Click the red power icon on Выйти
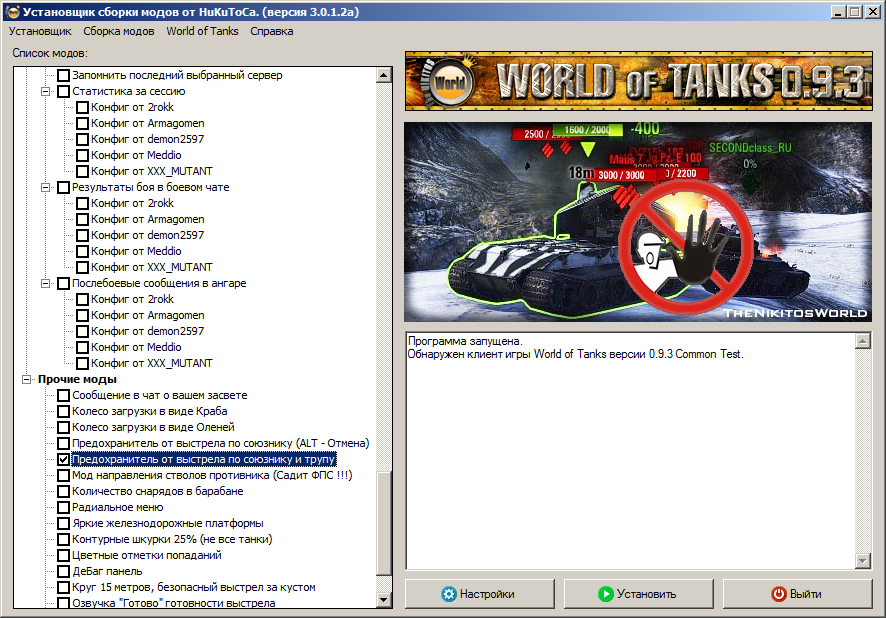The image size is (886, 618). tap(779, 594)
